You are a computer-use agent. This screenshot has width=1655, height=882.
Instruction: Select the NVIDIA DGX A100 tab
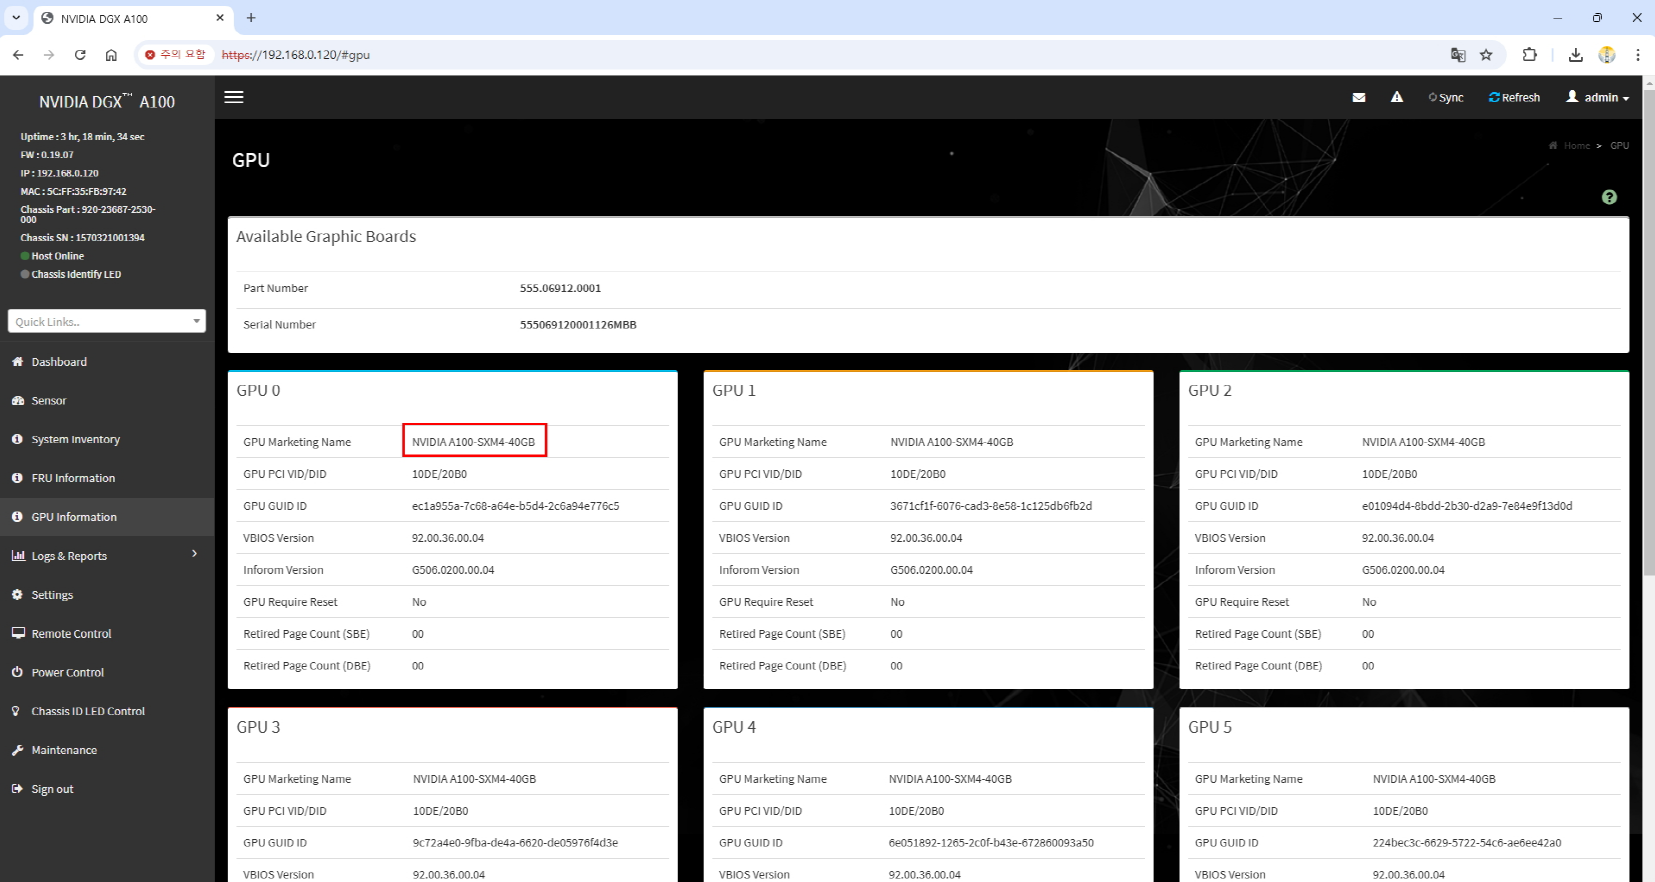(x=134, y=18)
